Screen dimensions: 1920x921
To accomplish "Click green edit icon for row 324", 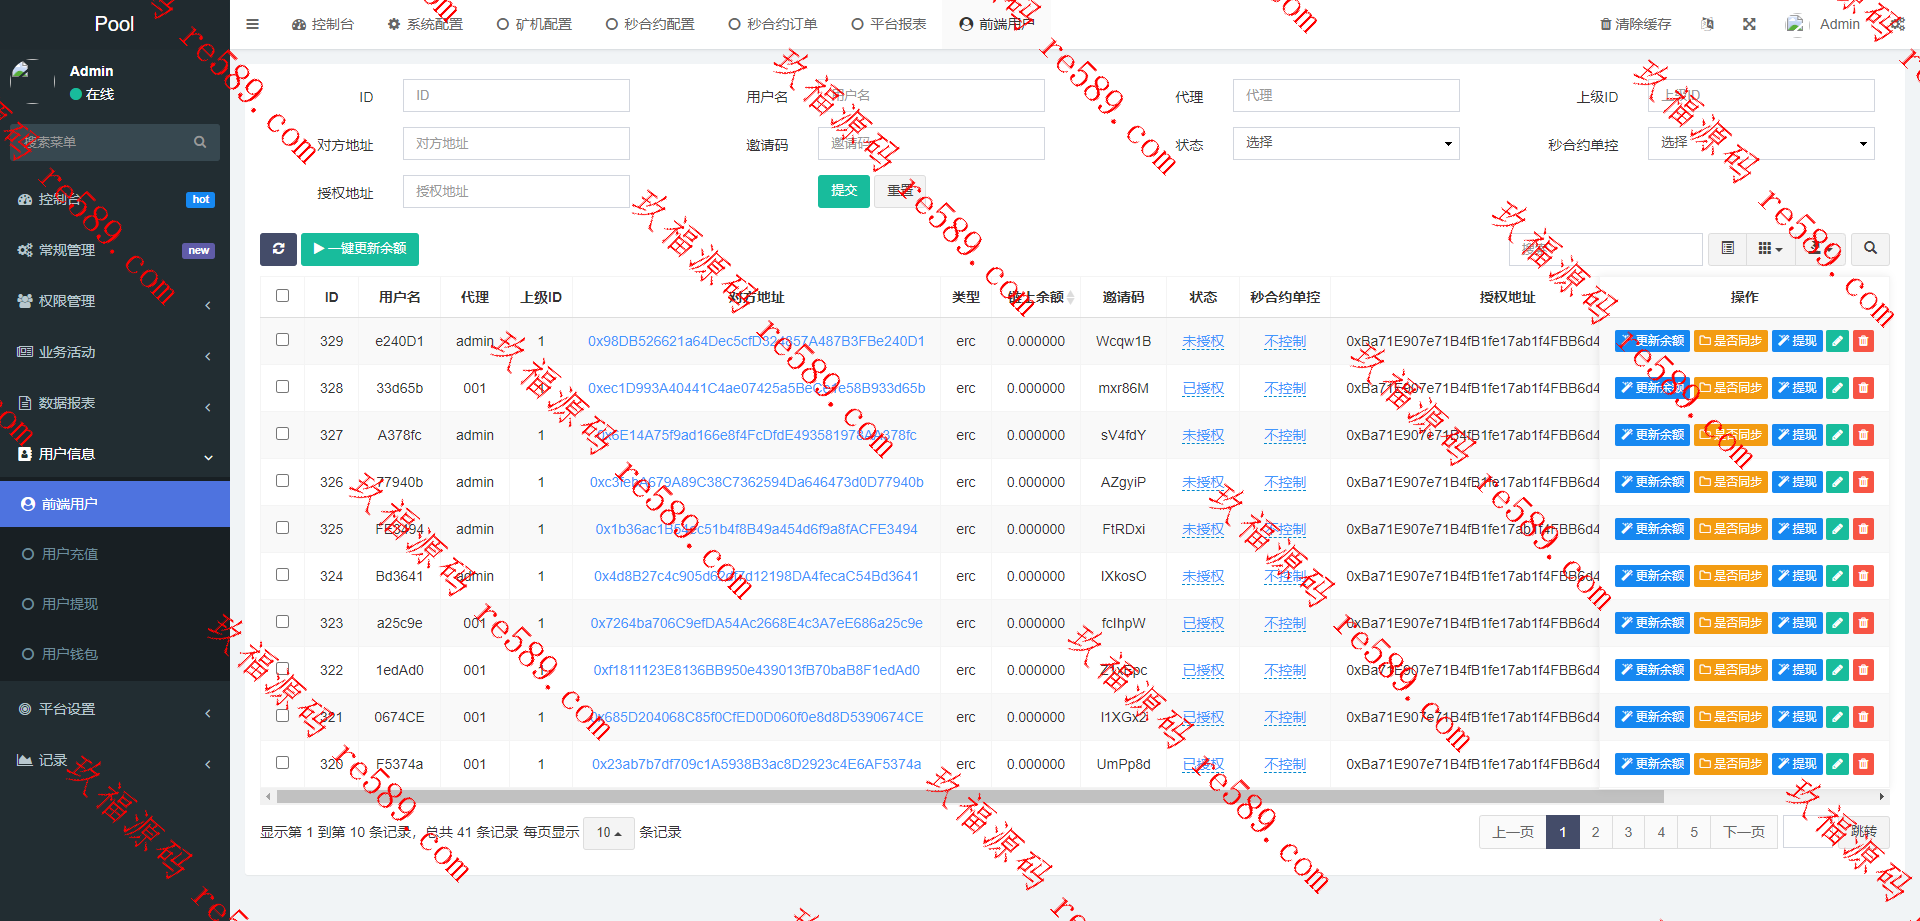I will click(x=1838, y=576).
